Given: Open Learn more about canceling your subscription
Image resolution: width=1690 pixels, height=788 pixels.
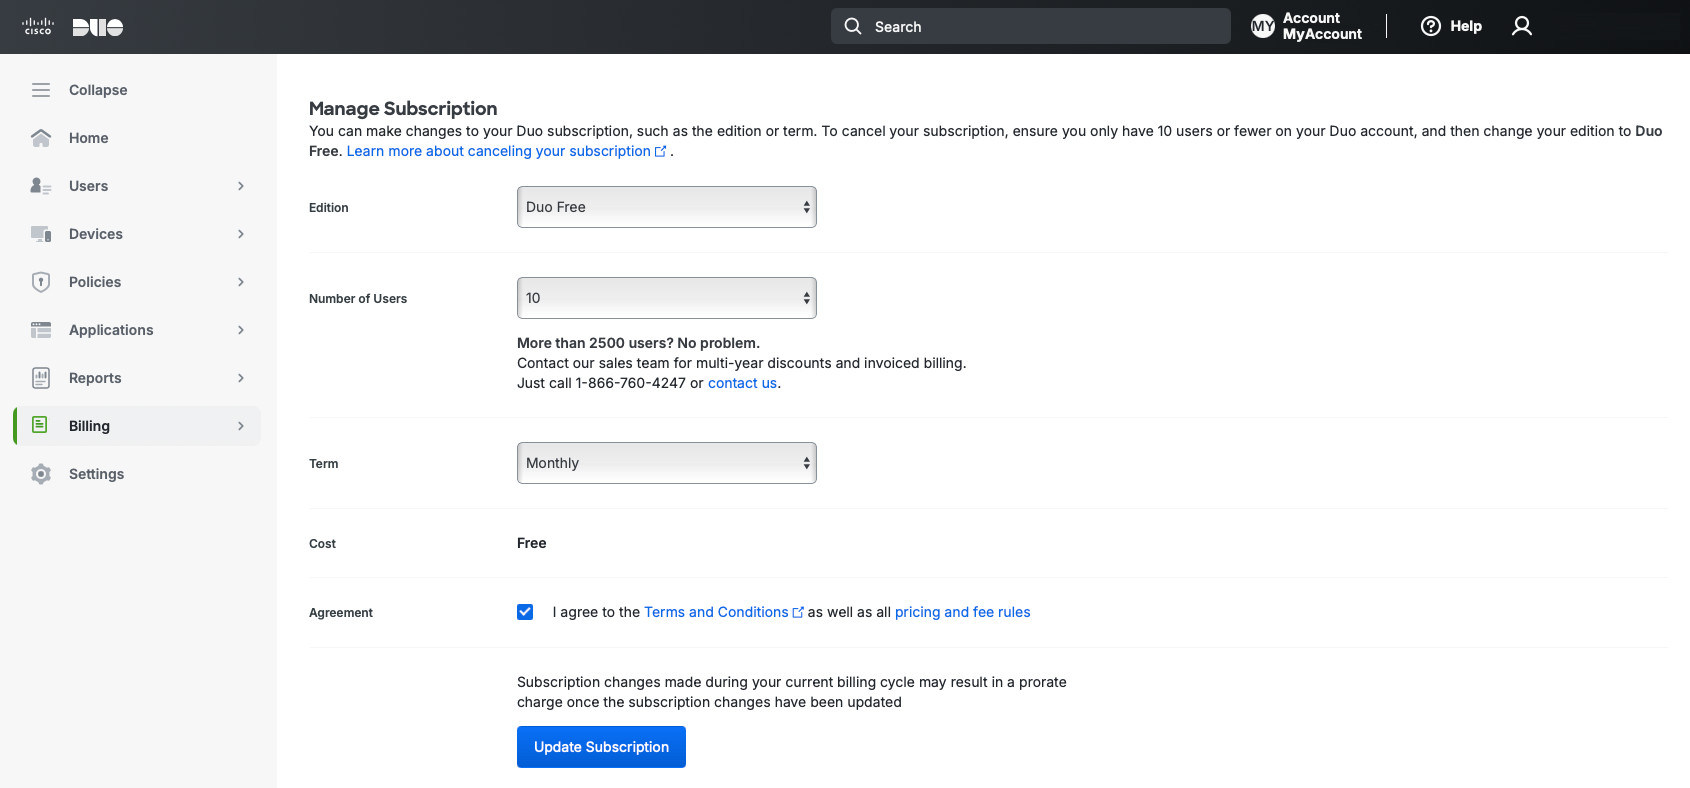Looking at the screenshot, I should pos(498,151).
